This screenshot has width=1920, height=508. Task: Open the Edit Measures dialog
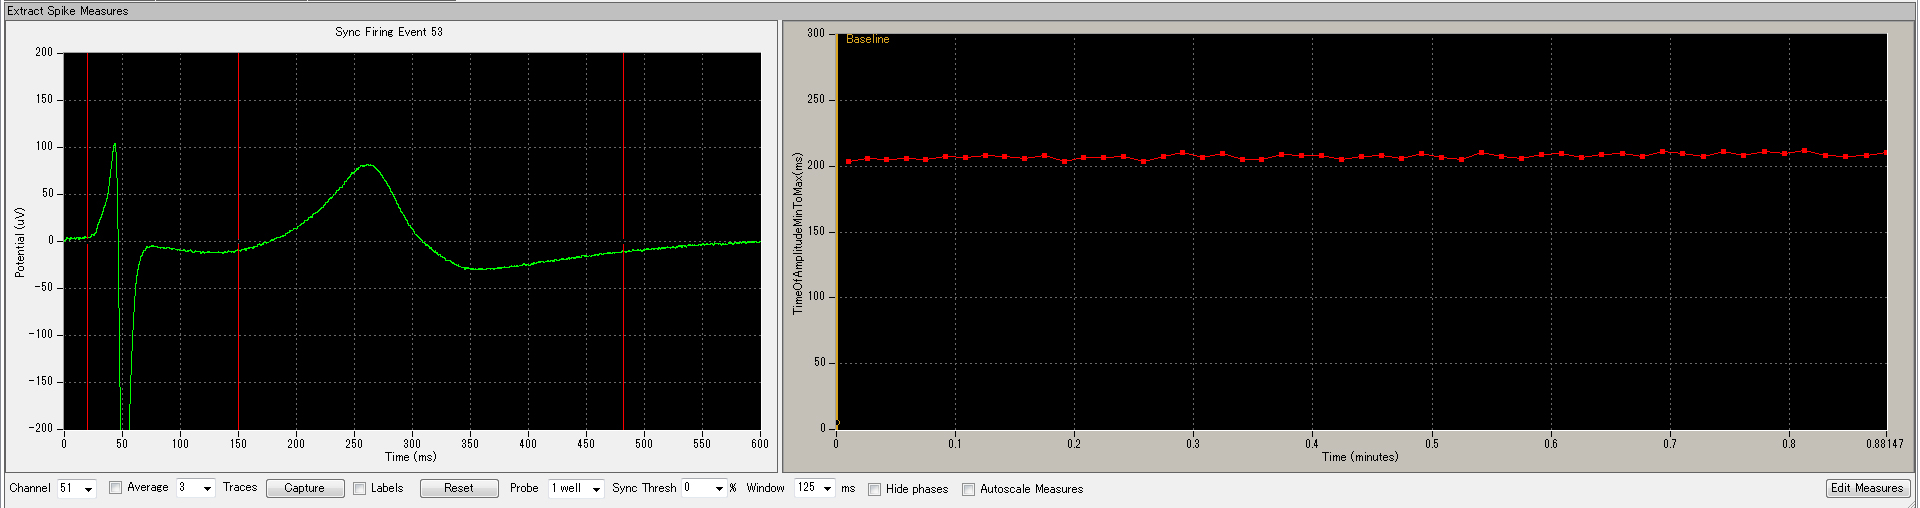[x=1866, y=488]
